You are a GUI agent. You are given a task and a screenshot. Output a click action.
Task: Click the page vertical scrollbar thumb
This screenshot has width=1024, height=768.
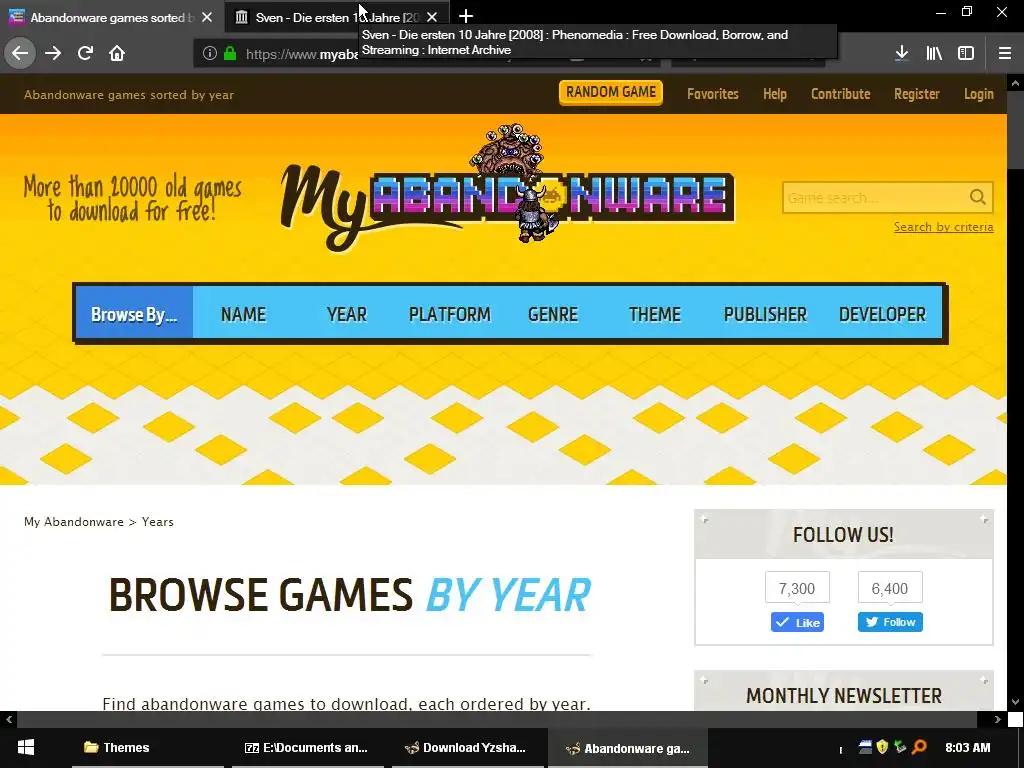pyautogui.click(x=1015, y=129)
